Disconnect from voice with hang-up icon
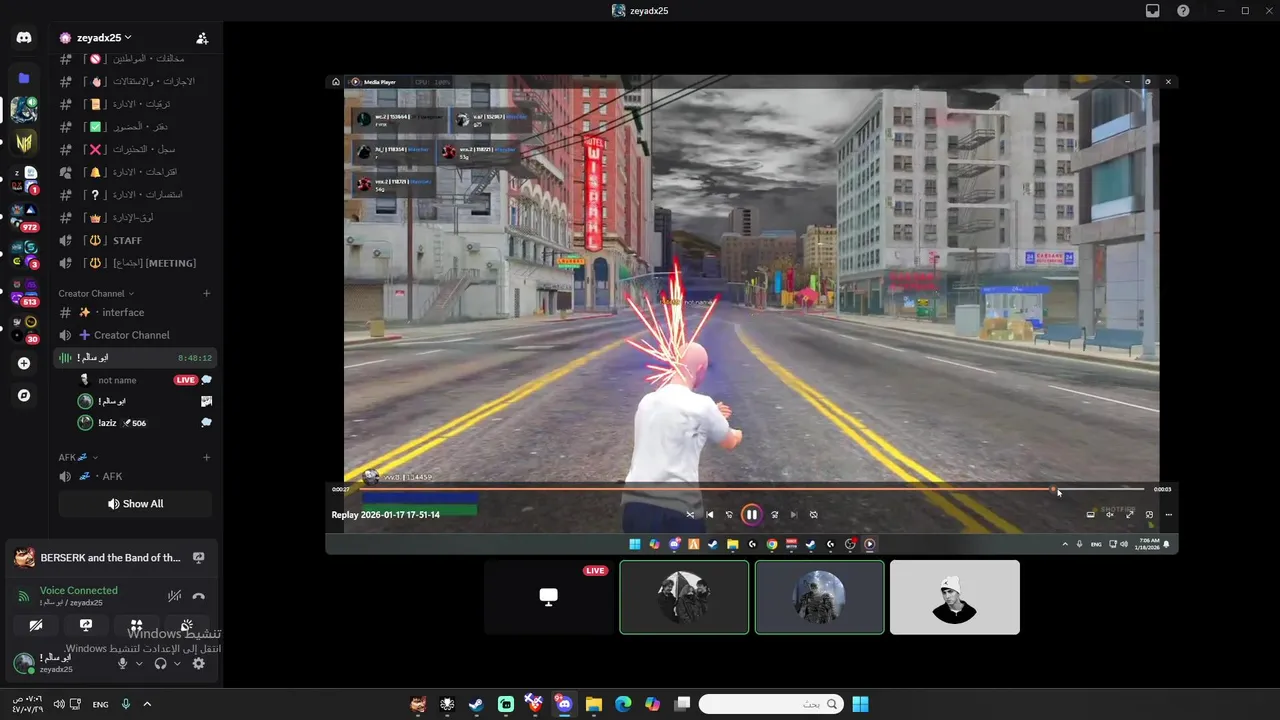 [x=199, y=596]
